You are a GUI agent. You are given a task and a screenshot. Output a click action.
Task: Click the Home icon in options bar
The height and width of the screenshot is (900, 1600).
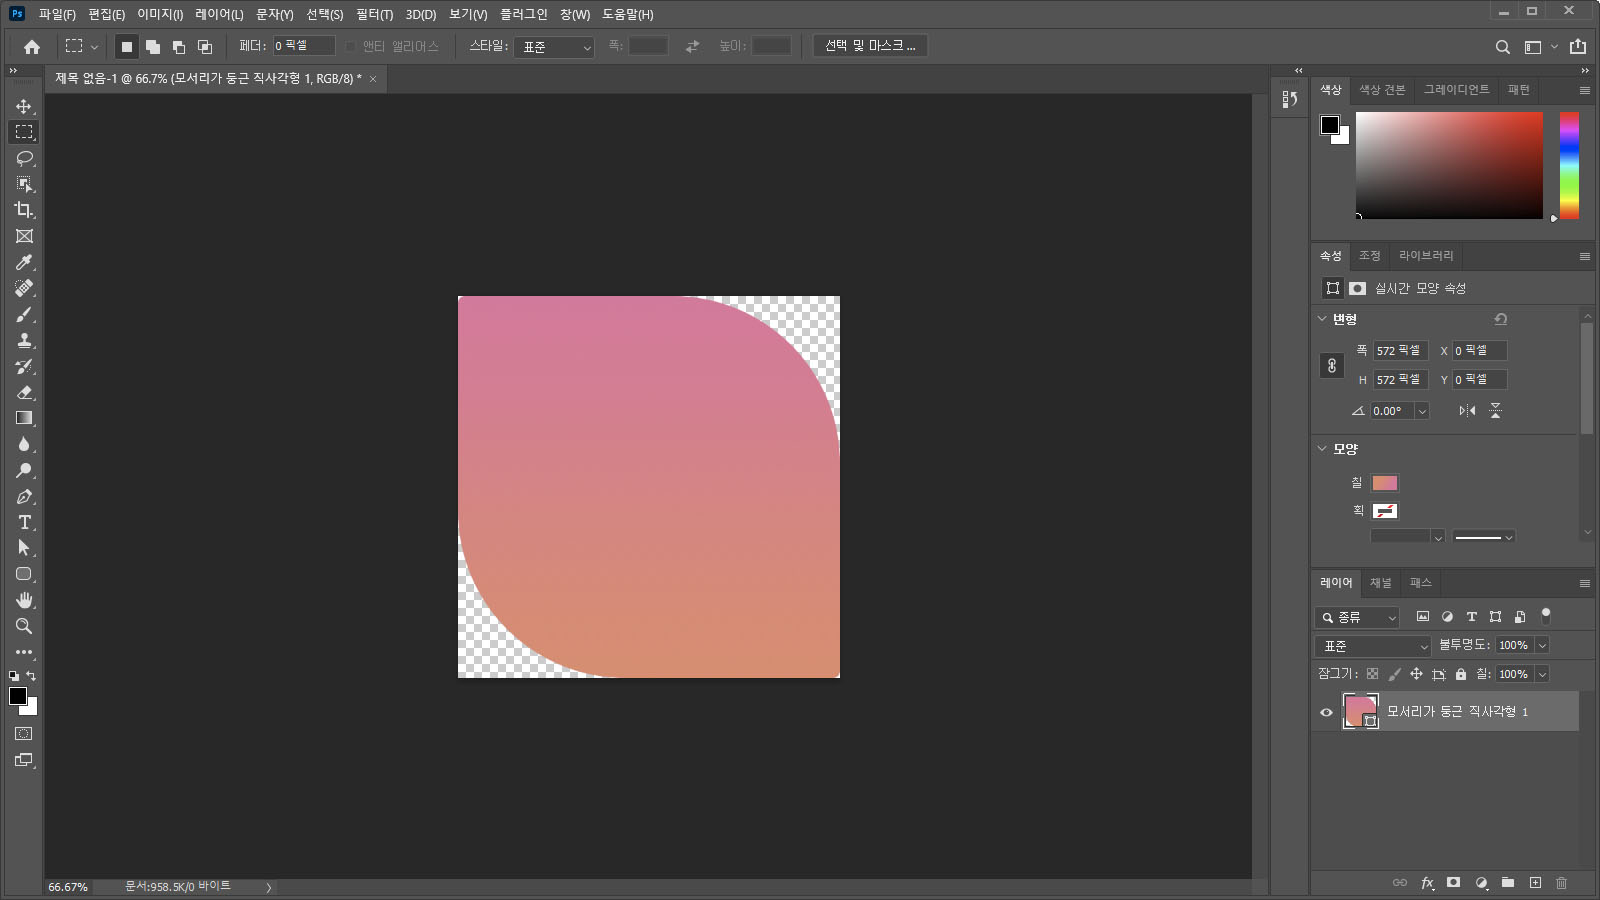tap(32, 46)
